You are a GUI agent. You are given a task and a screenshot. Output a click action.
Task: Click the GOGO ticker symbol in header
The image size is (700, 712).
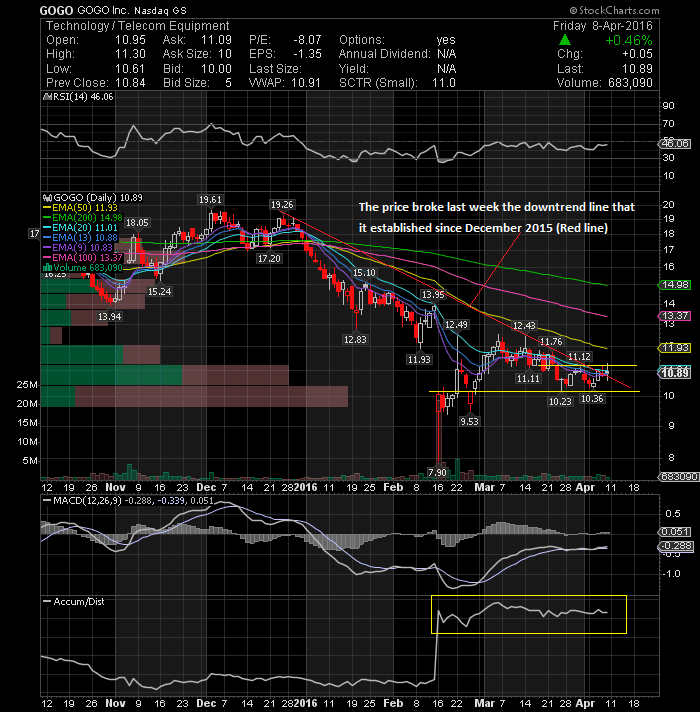coord(56,10)
